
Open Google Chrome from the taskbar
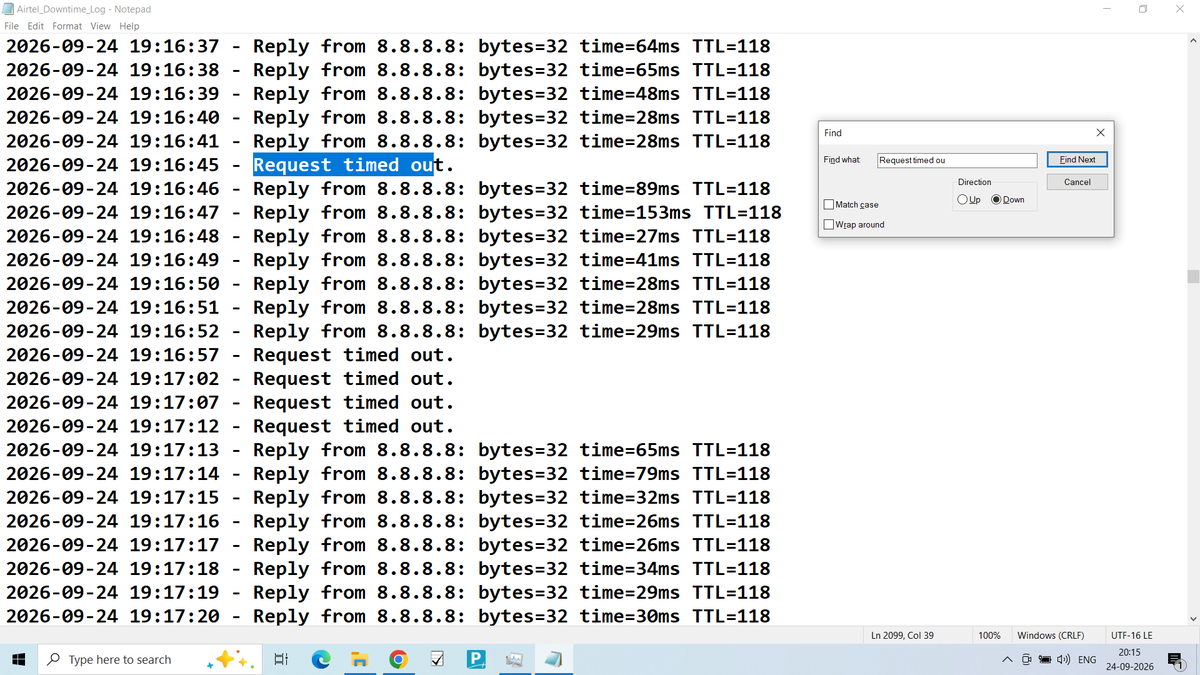tap(398, 659)
